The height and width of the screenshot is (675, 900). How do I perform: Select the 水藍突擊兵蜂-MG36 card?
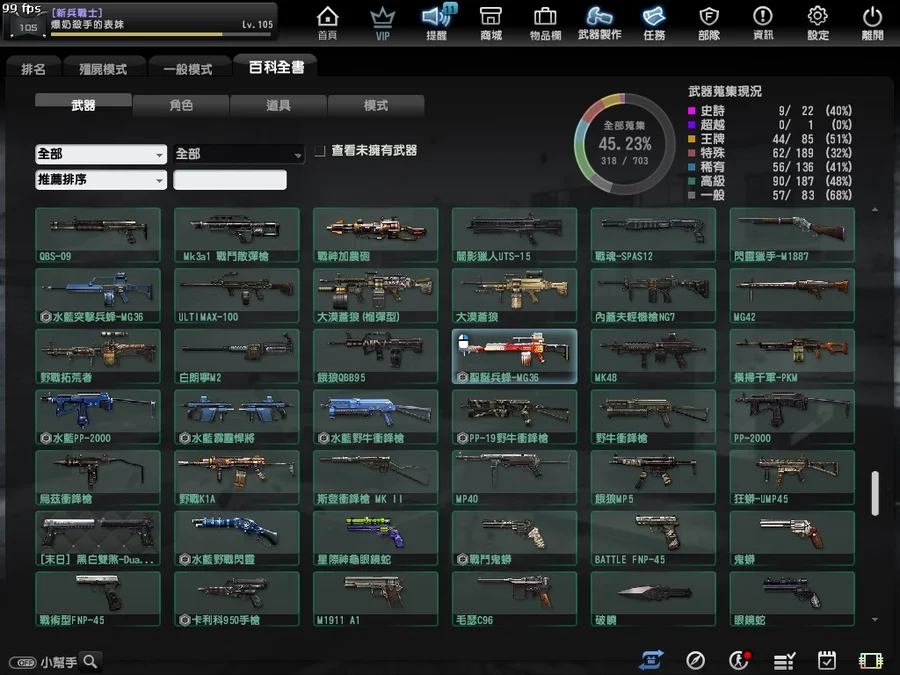(98, 296)
